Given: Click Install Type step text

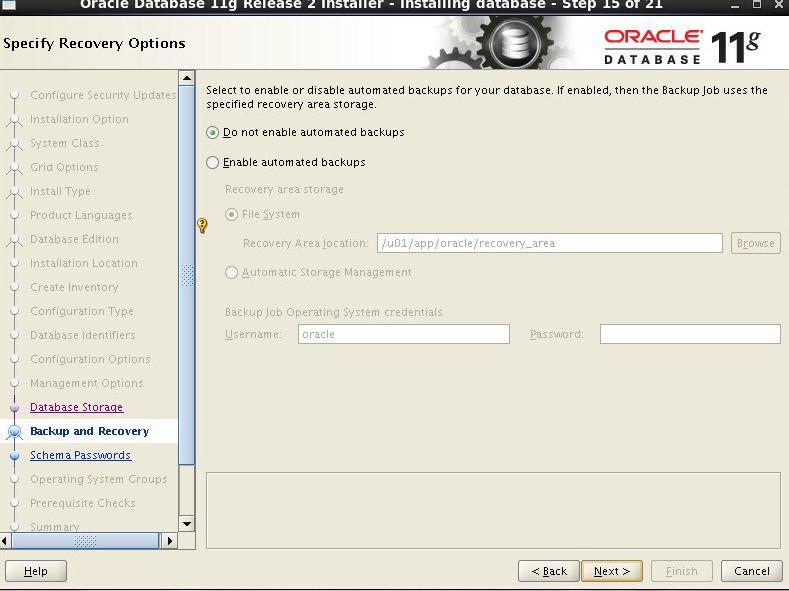Looking at the screenshot, I should pos(60,191).
